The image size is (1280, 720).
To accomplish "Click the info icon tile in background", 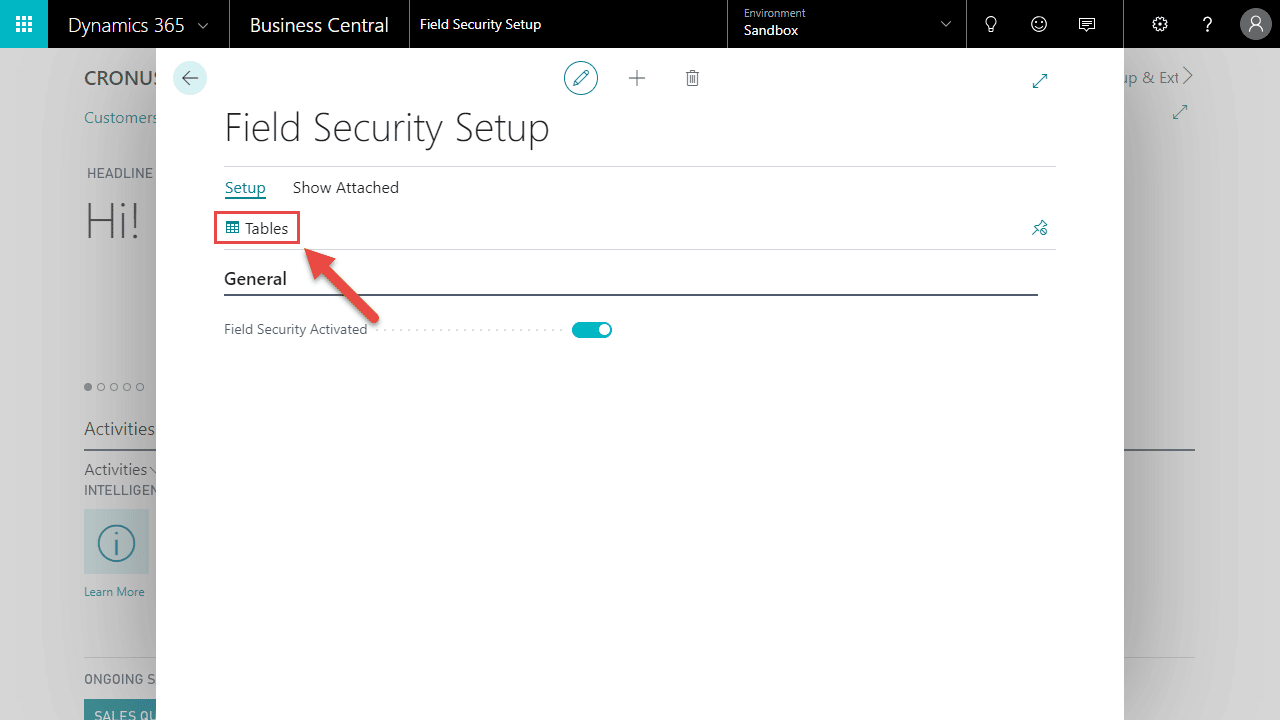I will click(x=116, y=542).
